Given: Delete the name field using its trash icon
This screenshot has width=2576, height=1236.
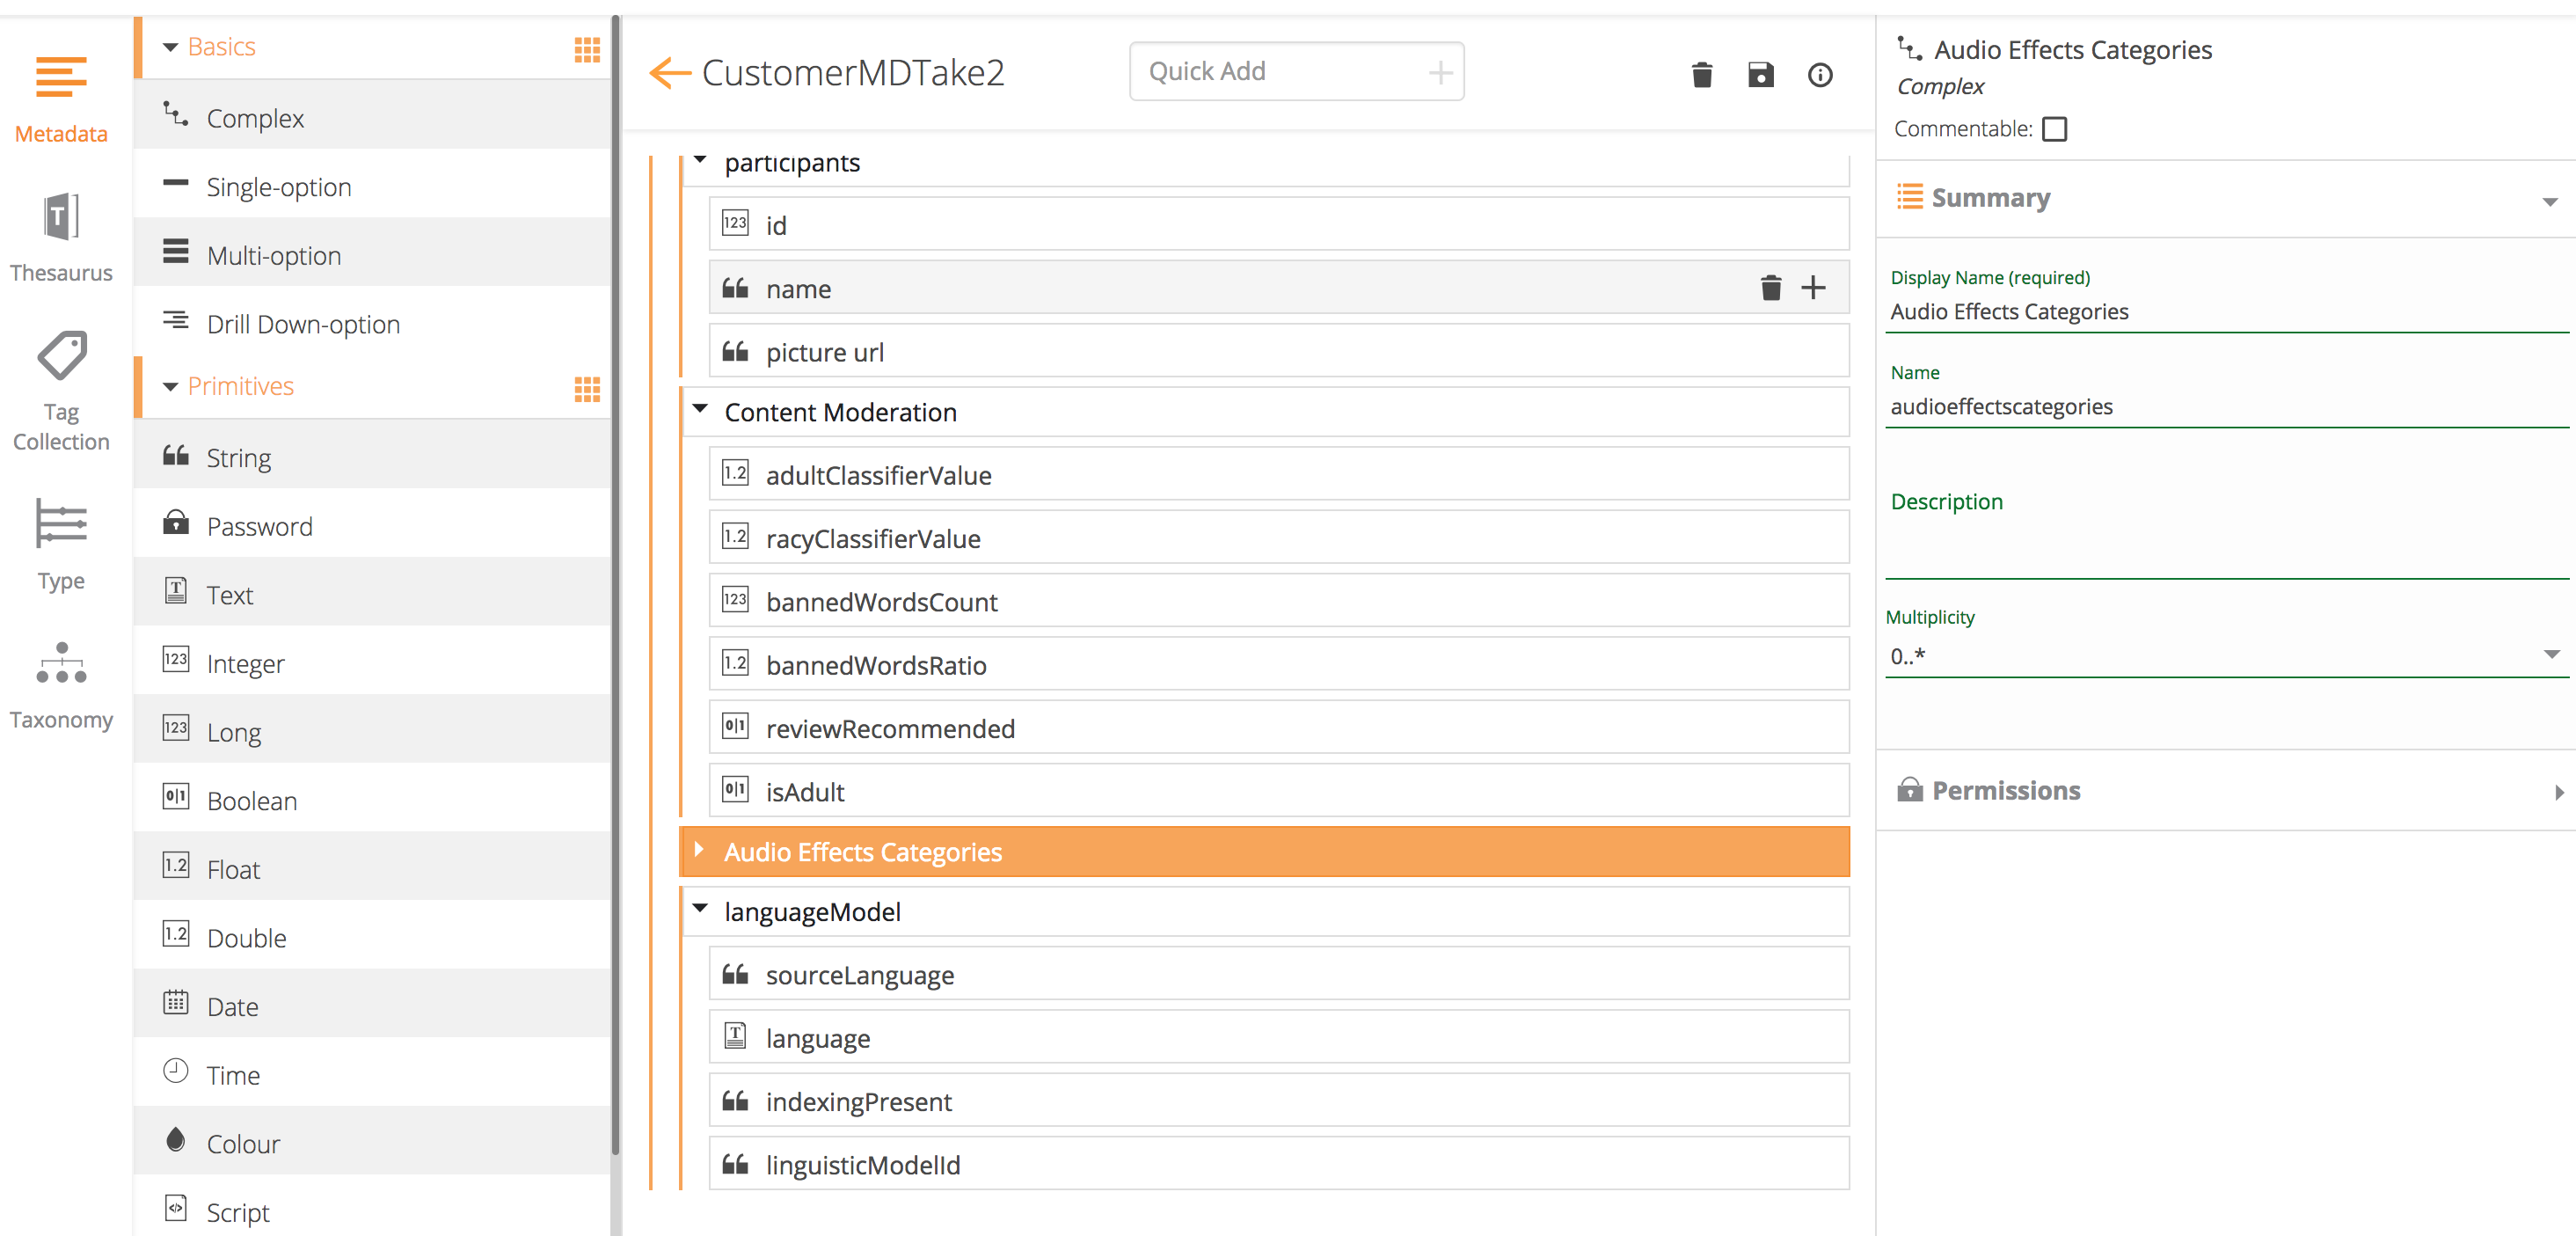Looking at the screenshot, I should click(1770, 288).
